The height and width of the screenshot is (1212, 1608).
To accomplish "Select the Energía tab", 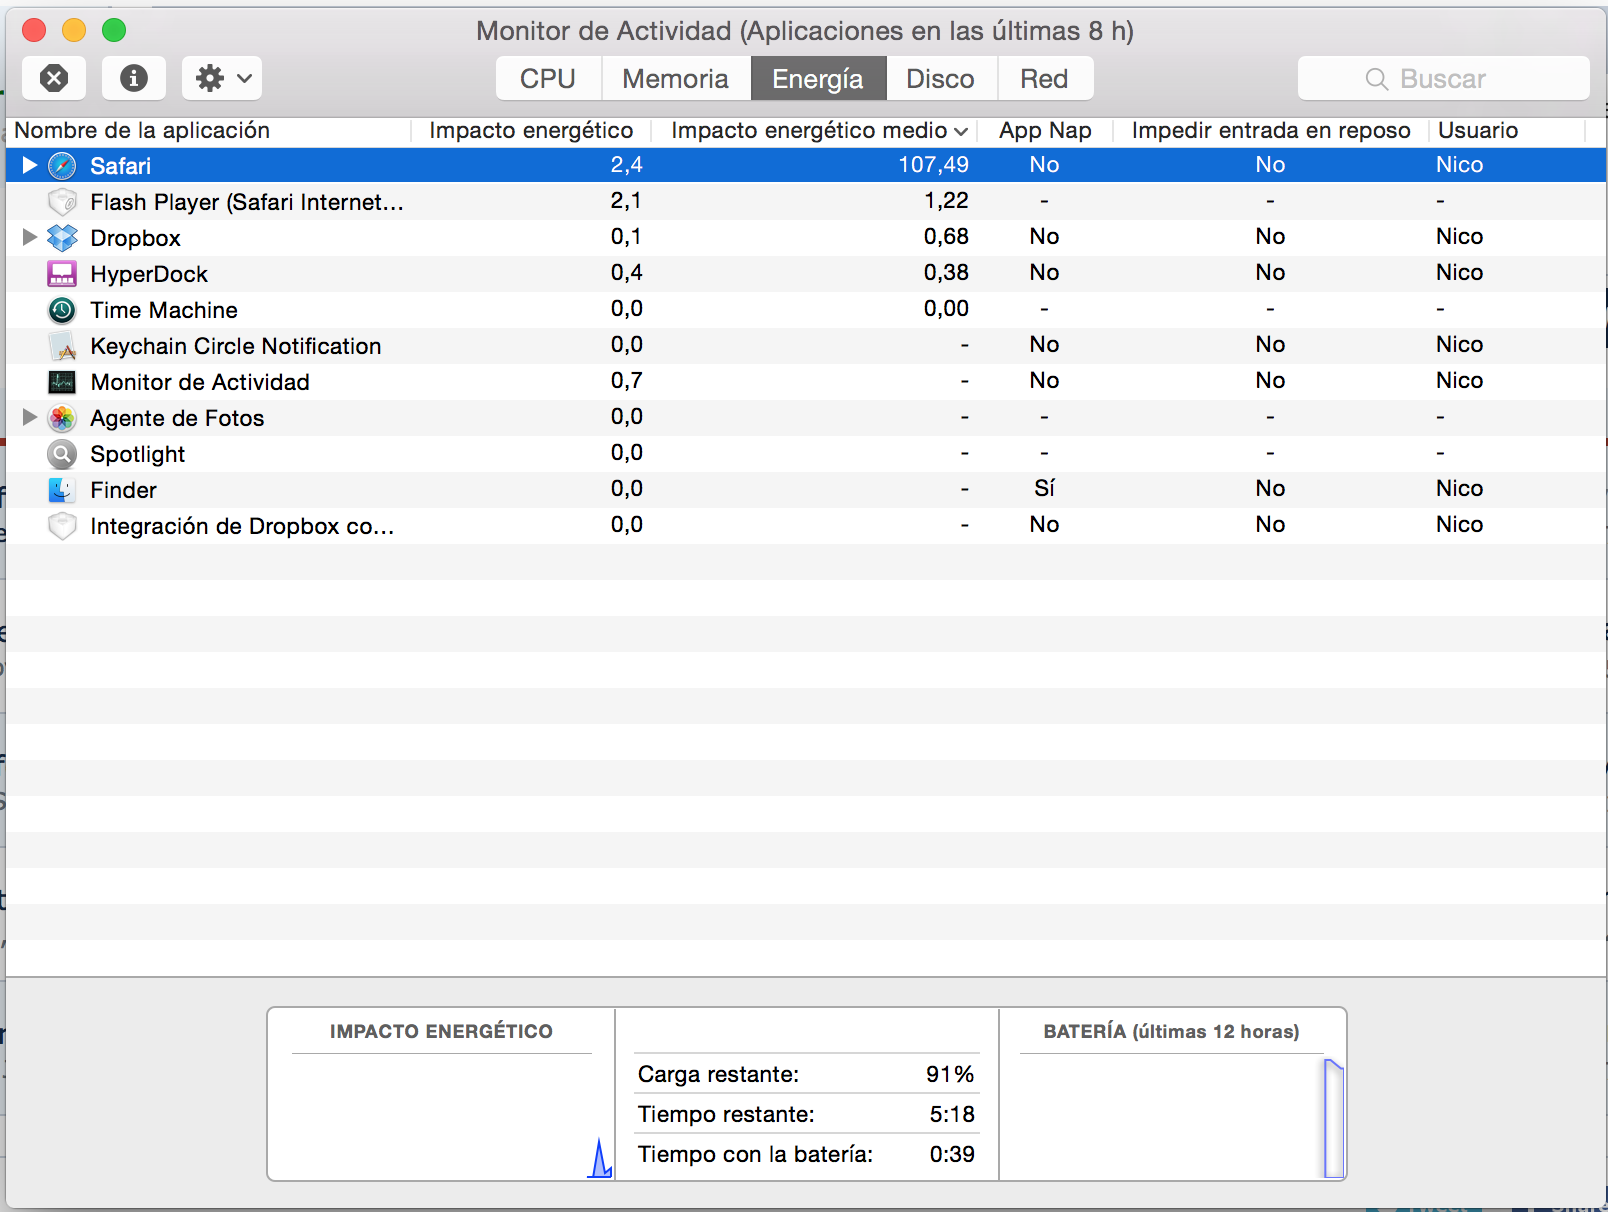I will (818, 78).
